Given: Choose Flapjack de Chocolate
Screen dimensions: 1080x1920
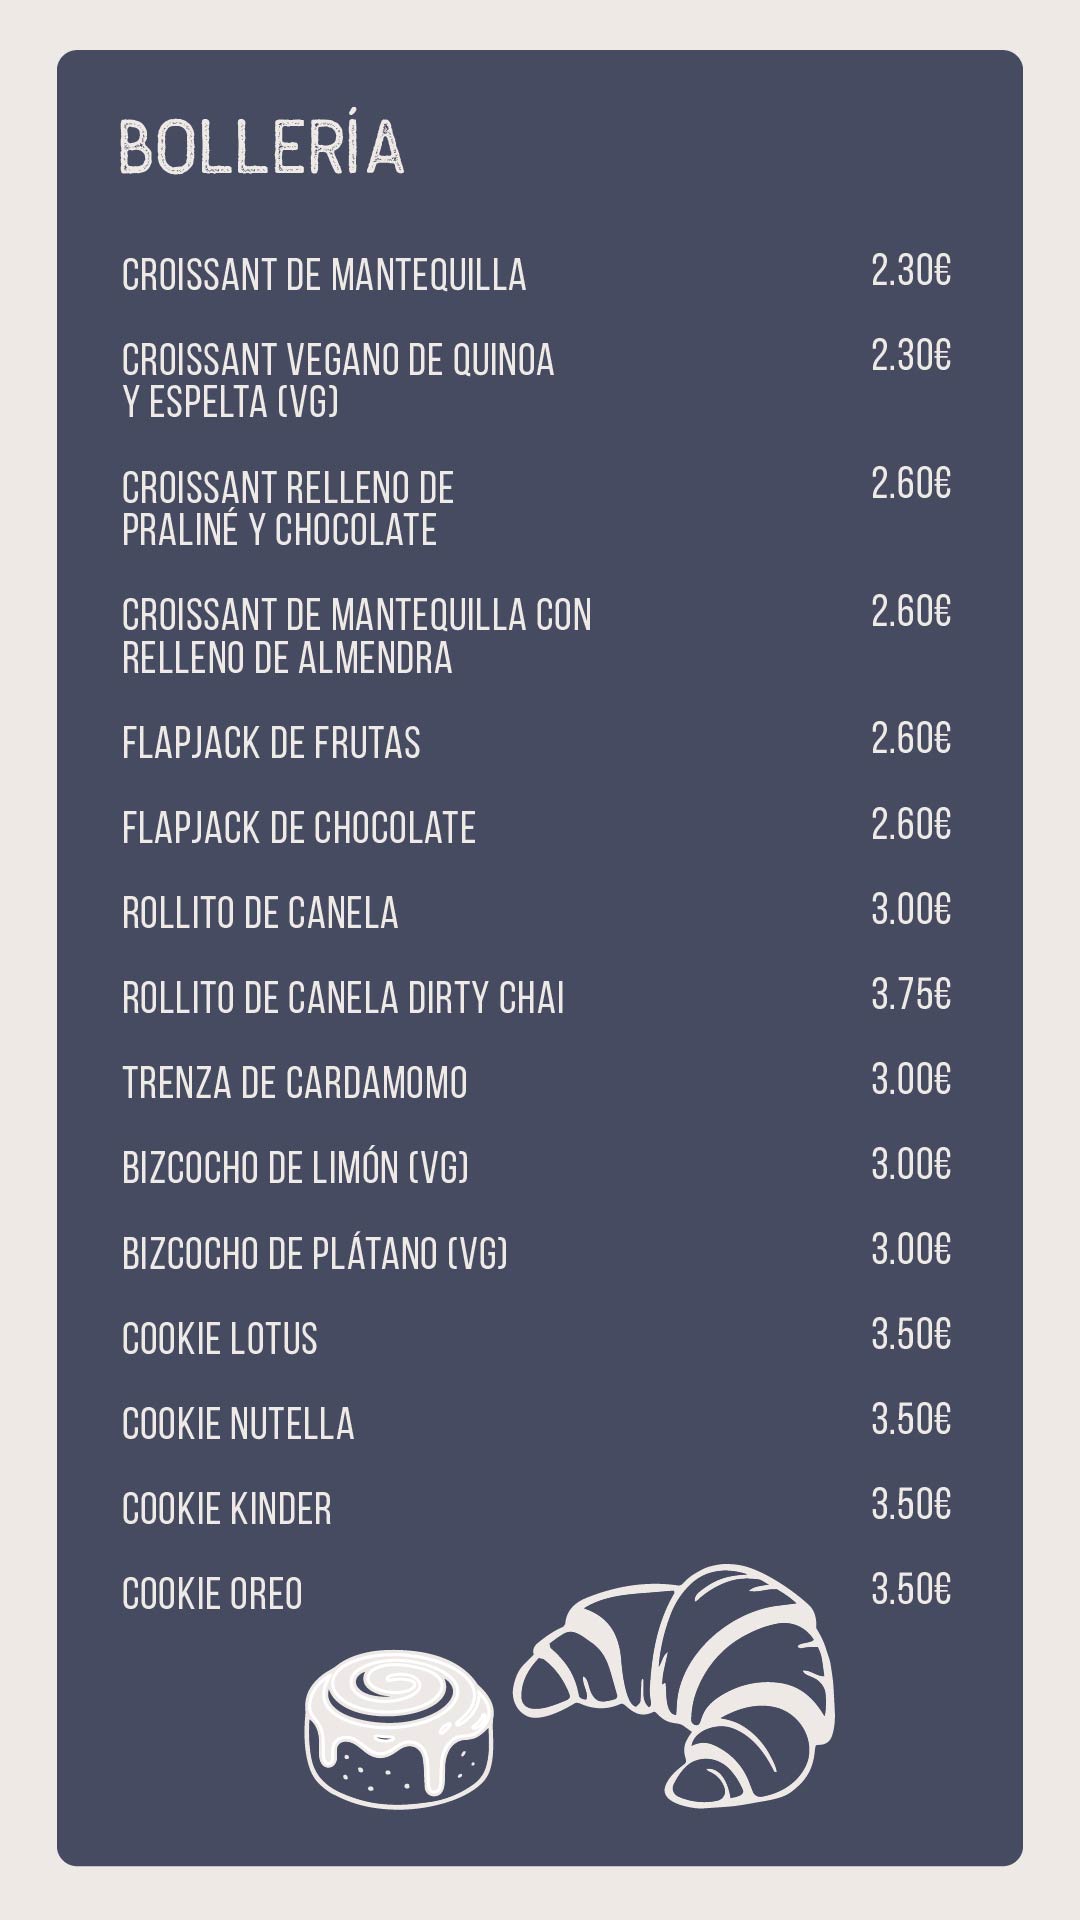Looking at the screenshot, I should tap(299, 828).
